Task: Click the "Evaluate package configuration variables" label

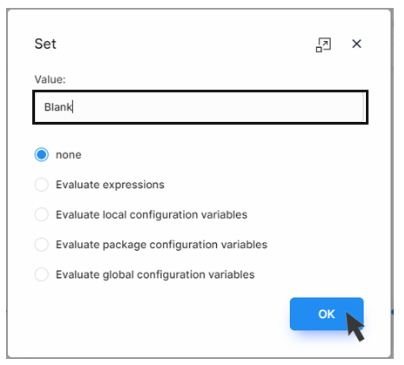Action: (161, 245)
